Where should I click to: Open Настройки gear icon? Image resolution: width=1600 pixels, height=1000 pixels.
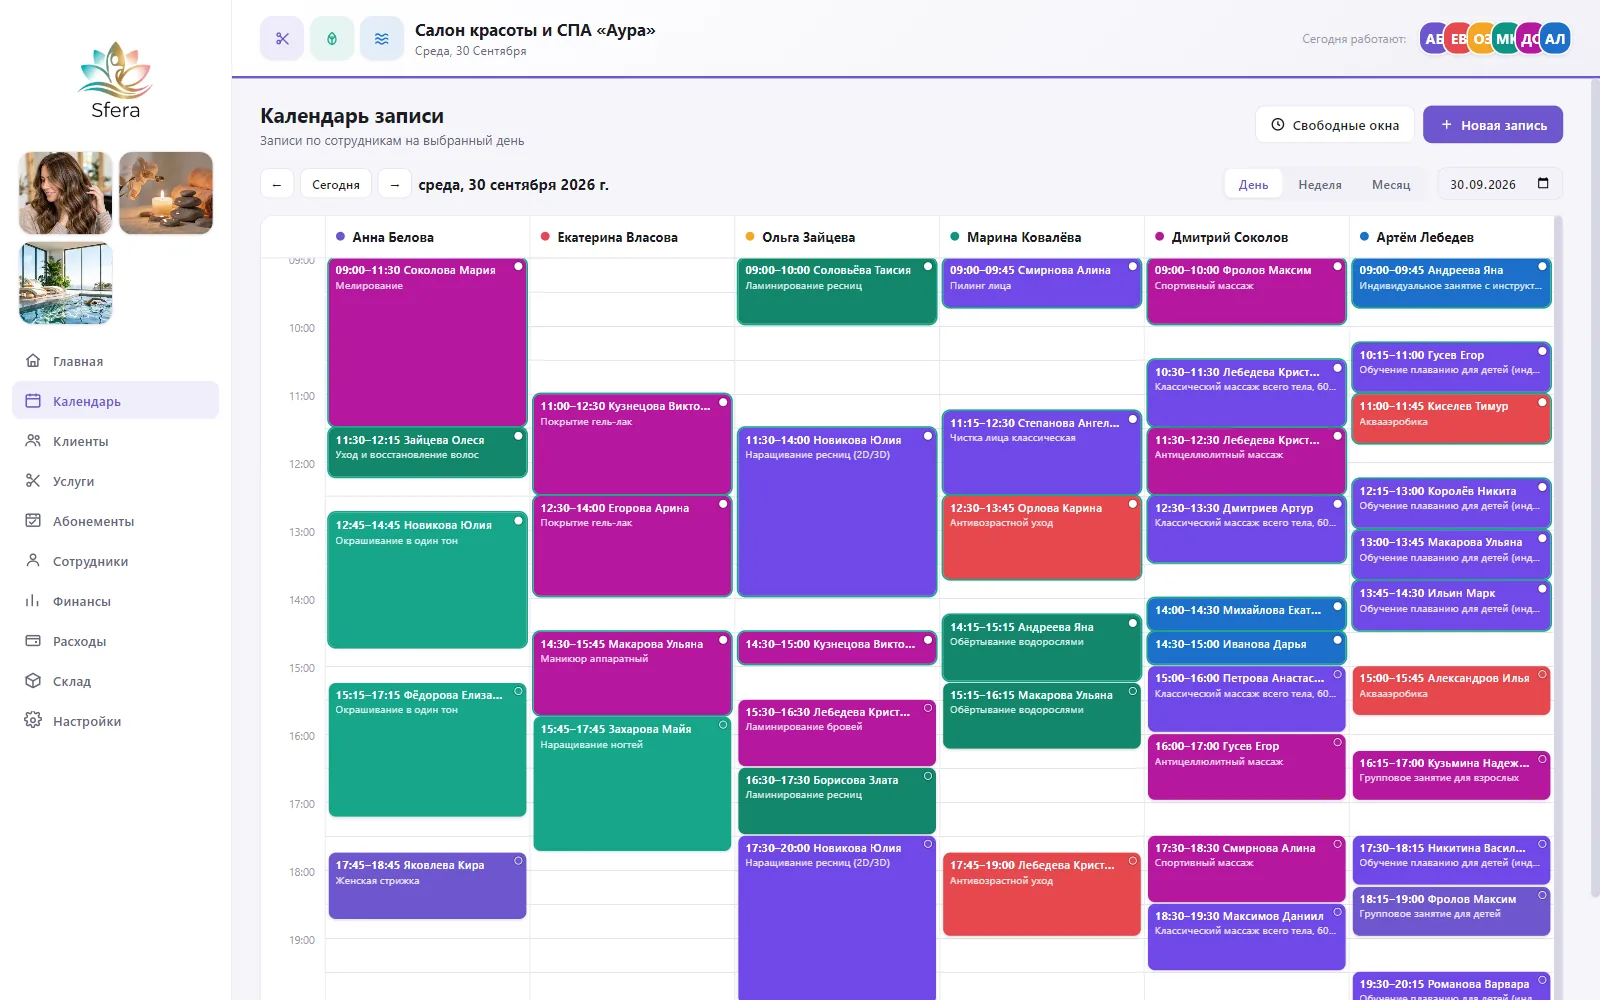click(33, 721)
